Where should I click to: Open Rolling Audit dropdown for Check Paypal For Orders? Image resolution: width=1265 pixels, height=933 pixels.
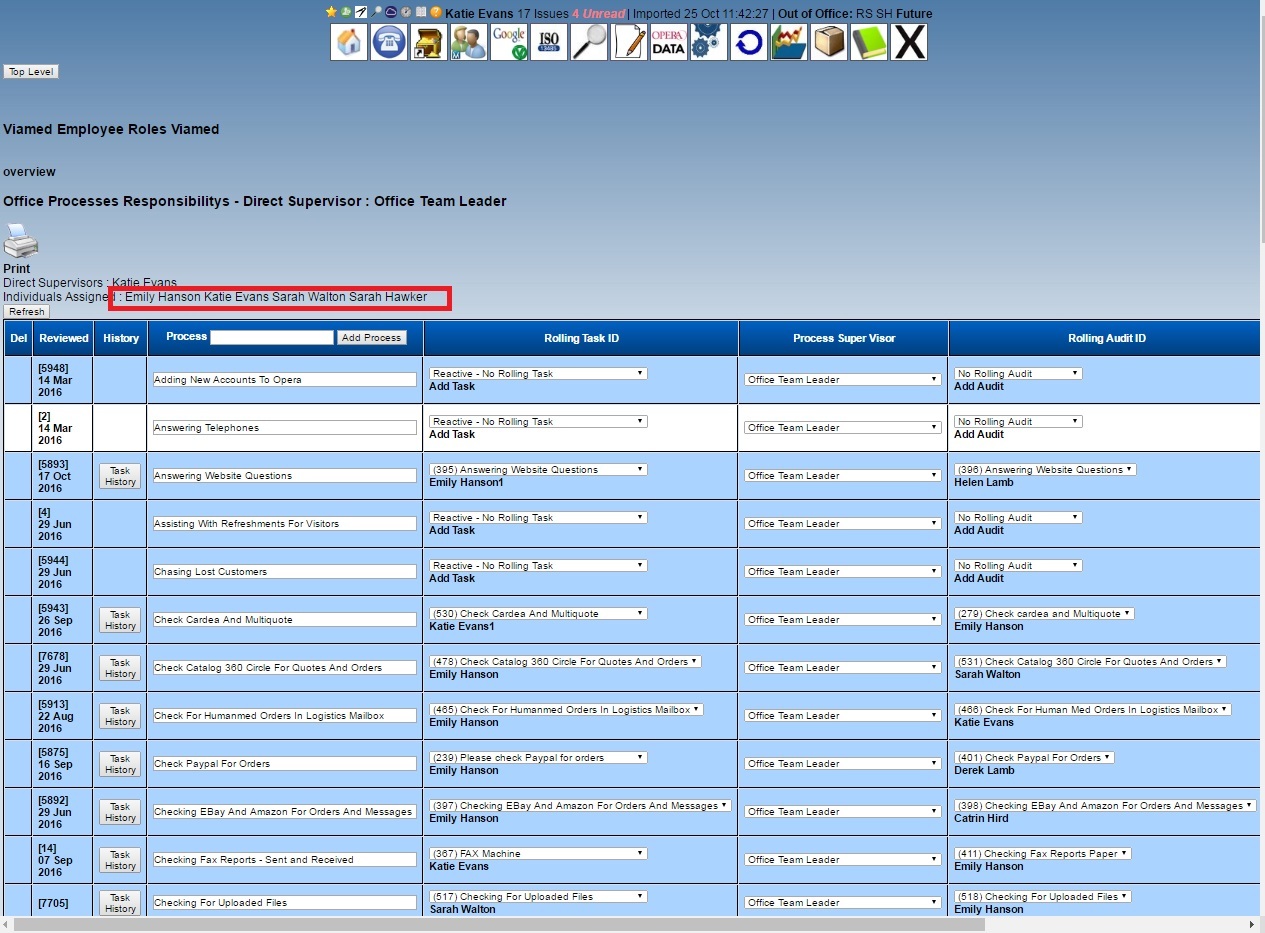1034,757
